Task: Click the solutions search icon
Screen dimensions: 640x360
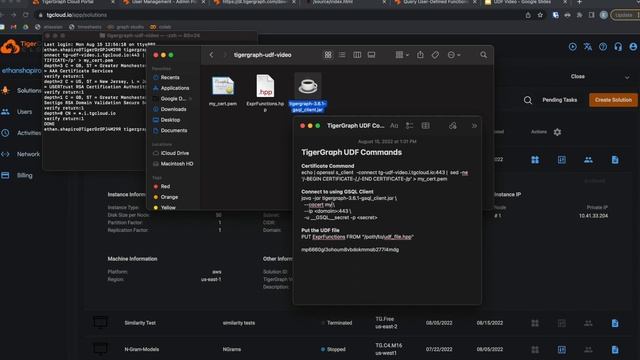Action: [x=528, y=100]
